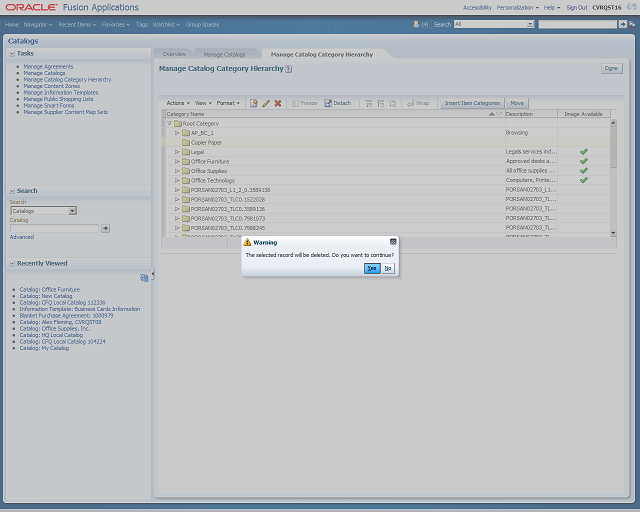Open Catalog: Office Furniture recently viewed link

(x=49, y=289)
